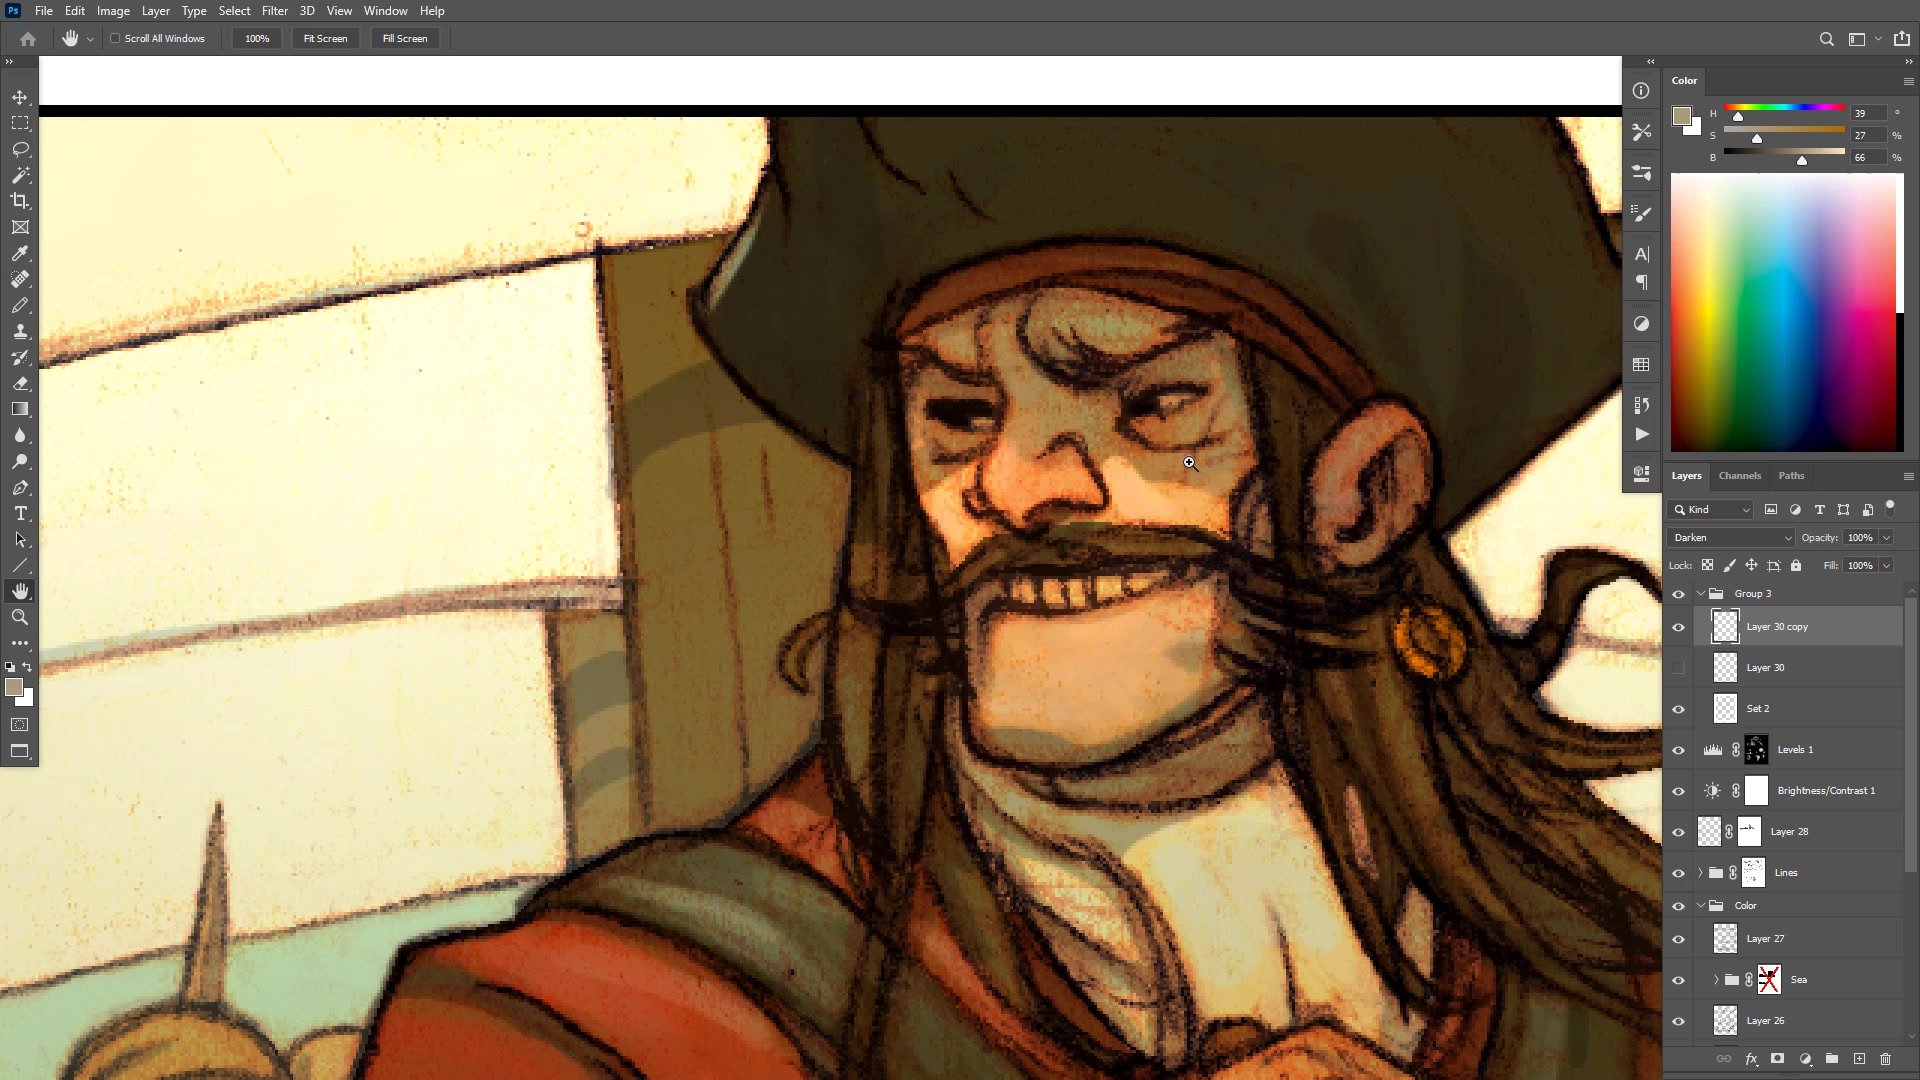Click the hue slider bar
Image resolution: width=1920 pixels, height=1080 pixels.
point(1784,107)
